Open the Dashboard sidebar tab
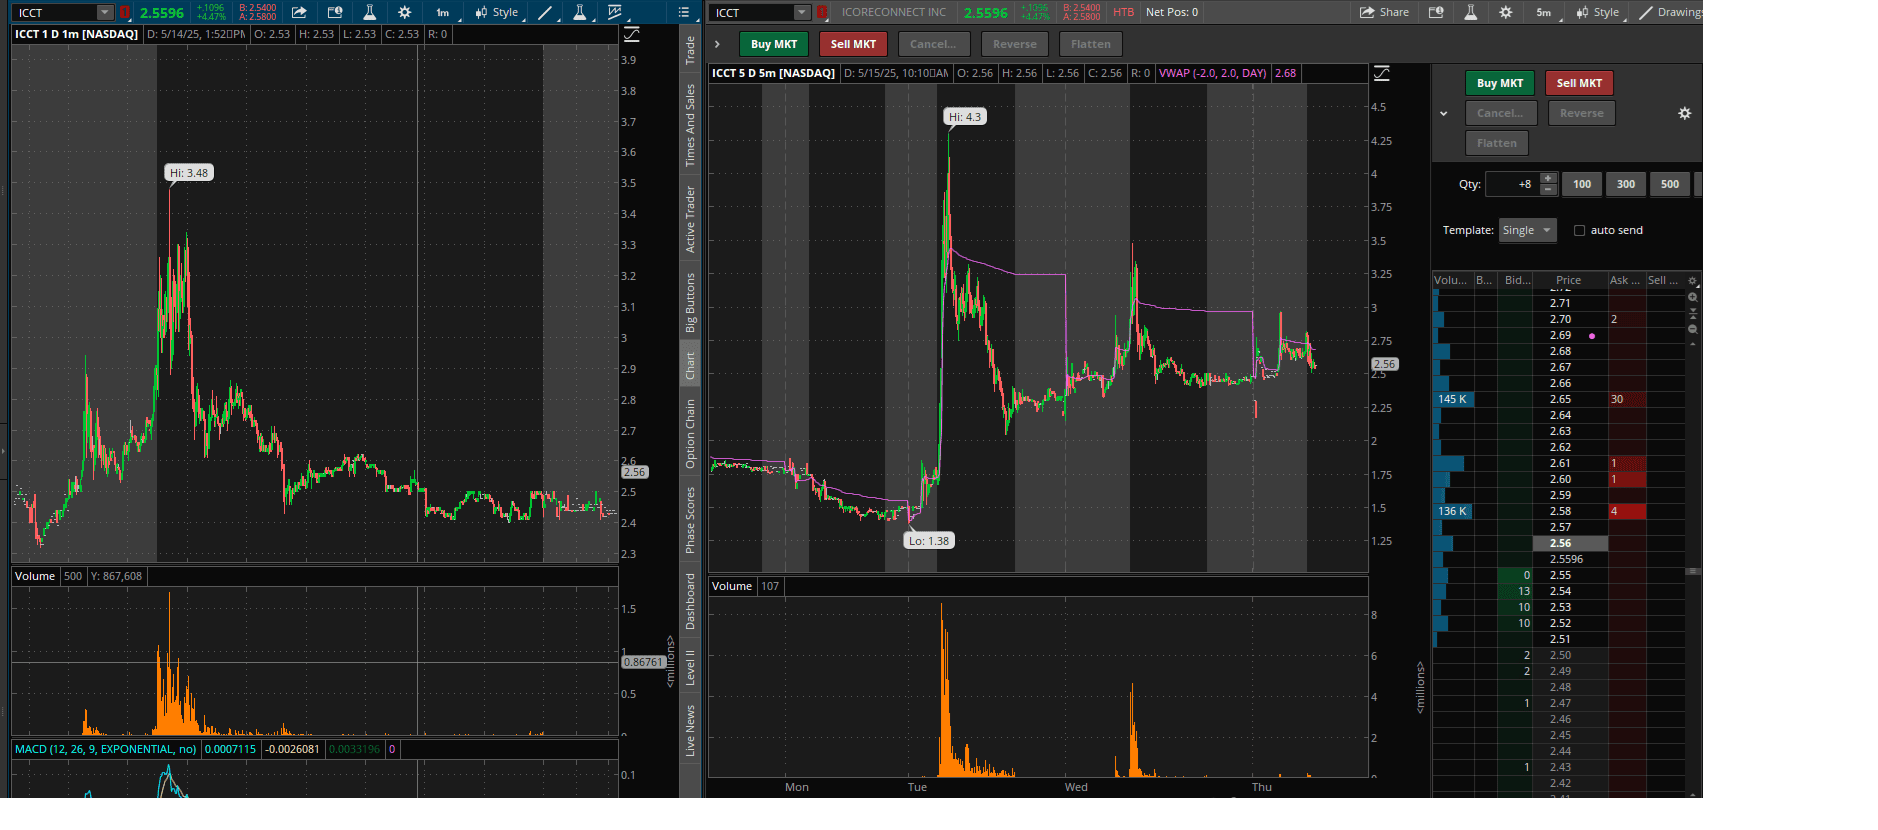The width and height of the screenshot is (1878, 830). pos(690,601)
